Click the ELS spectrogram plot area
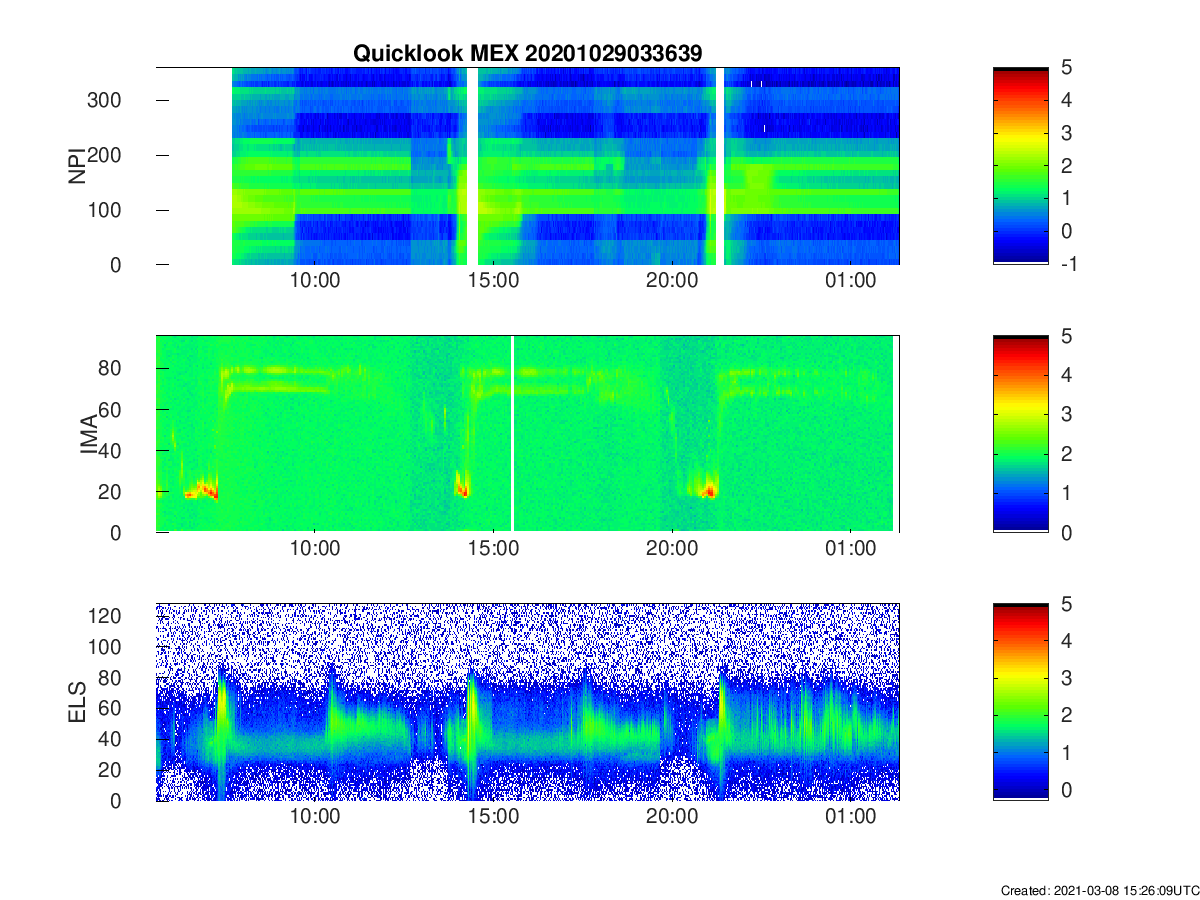 pyautogui.click(x=528, y=702)
